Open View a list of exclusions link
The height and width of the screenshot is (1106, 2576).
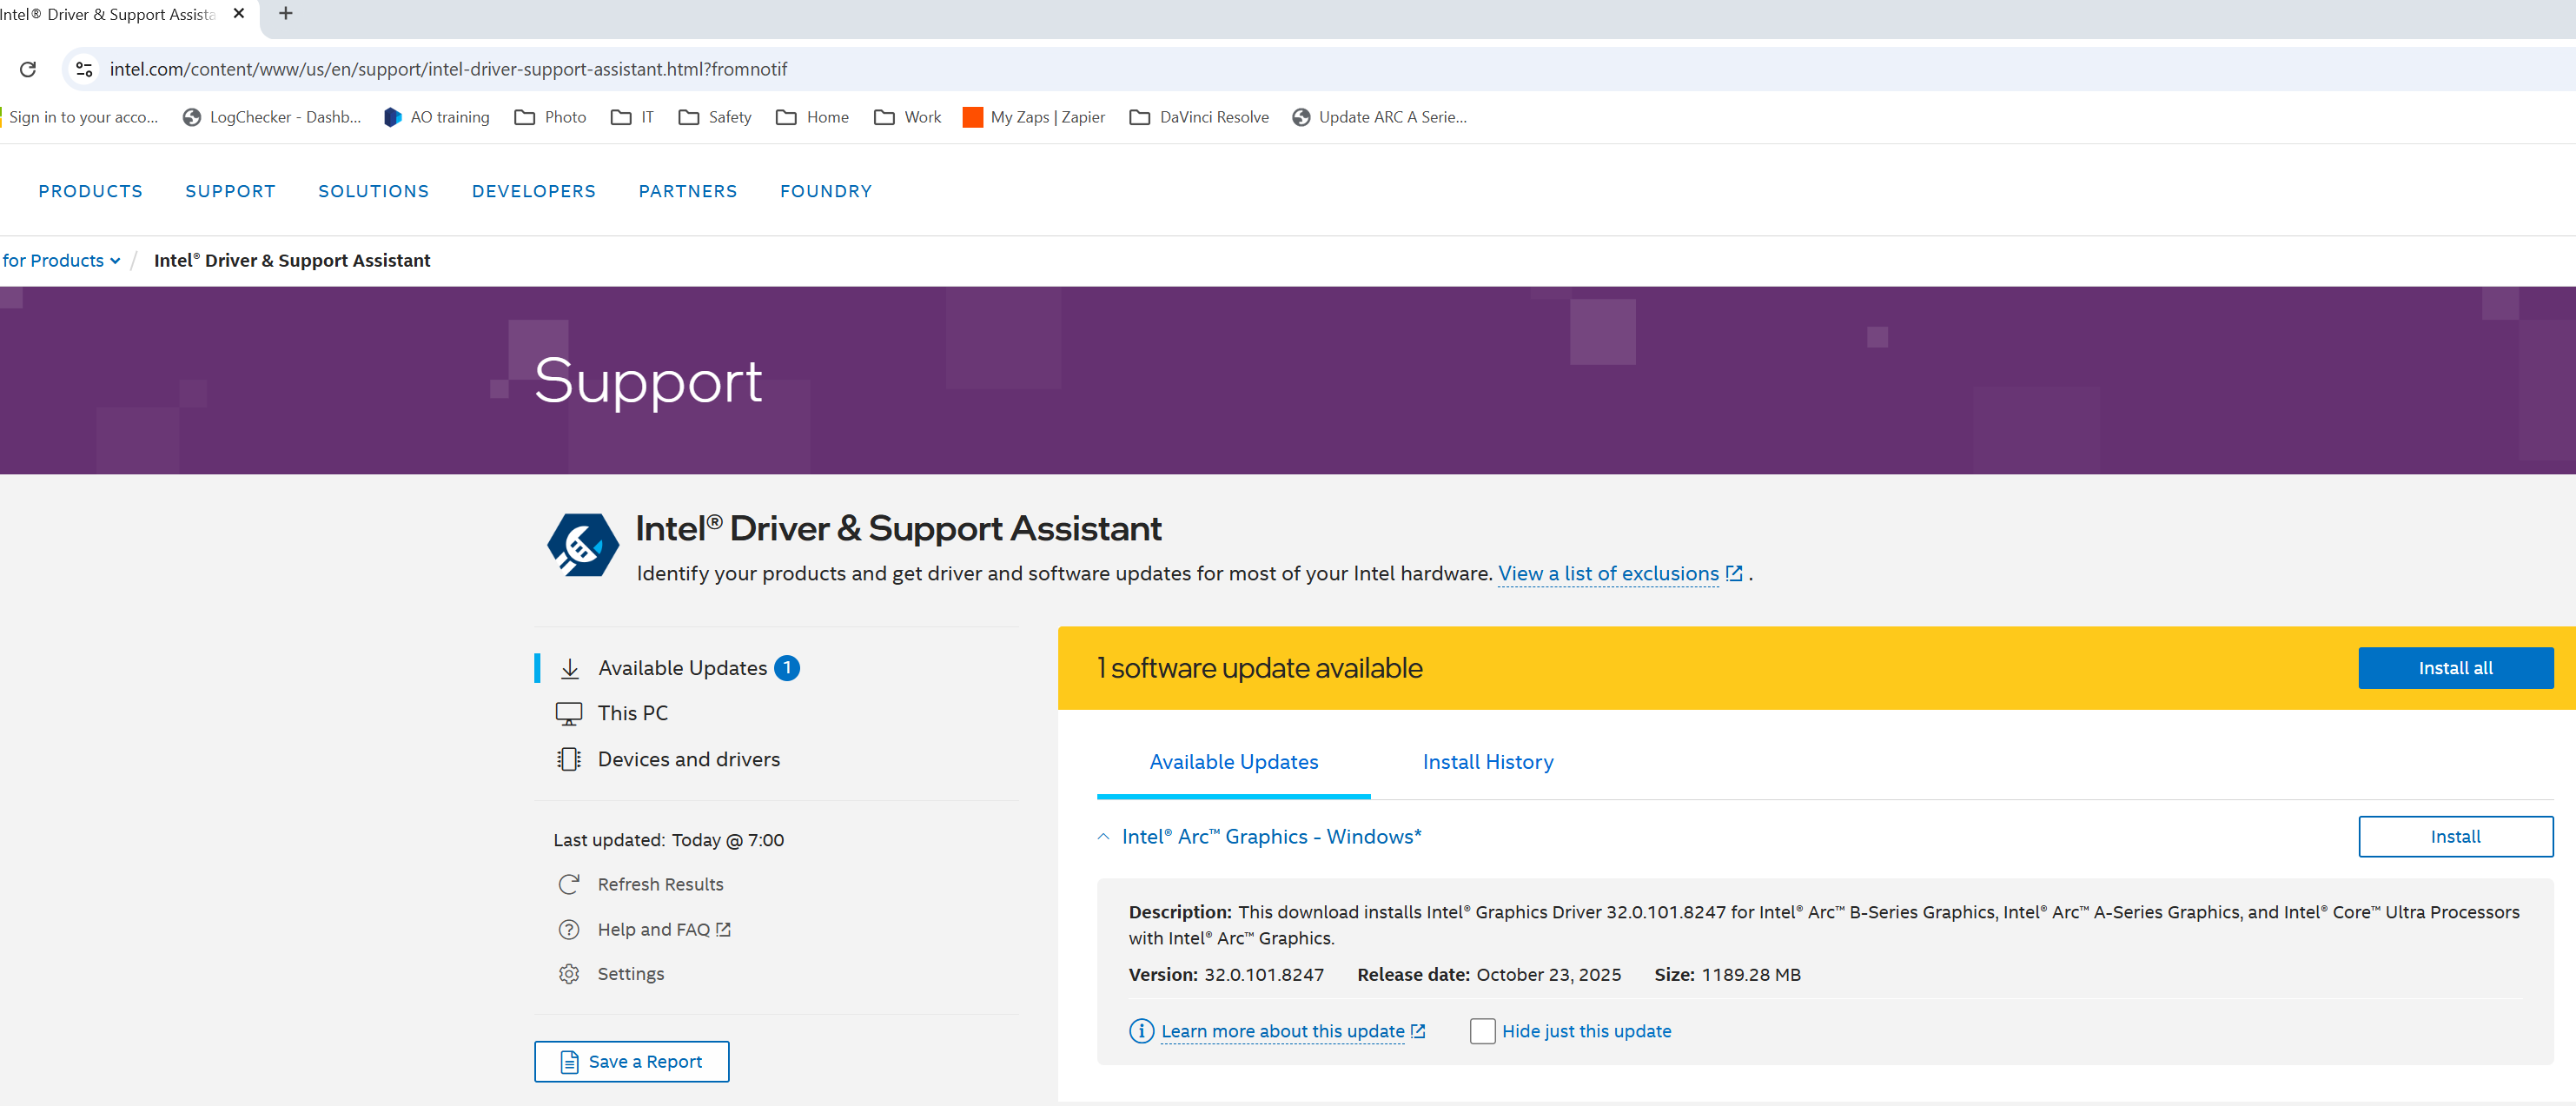point(1607,574)
